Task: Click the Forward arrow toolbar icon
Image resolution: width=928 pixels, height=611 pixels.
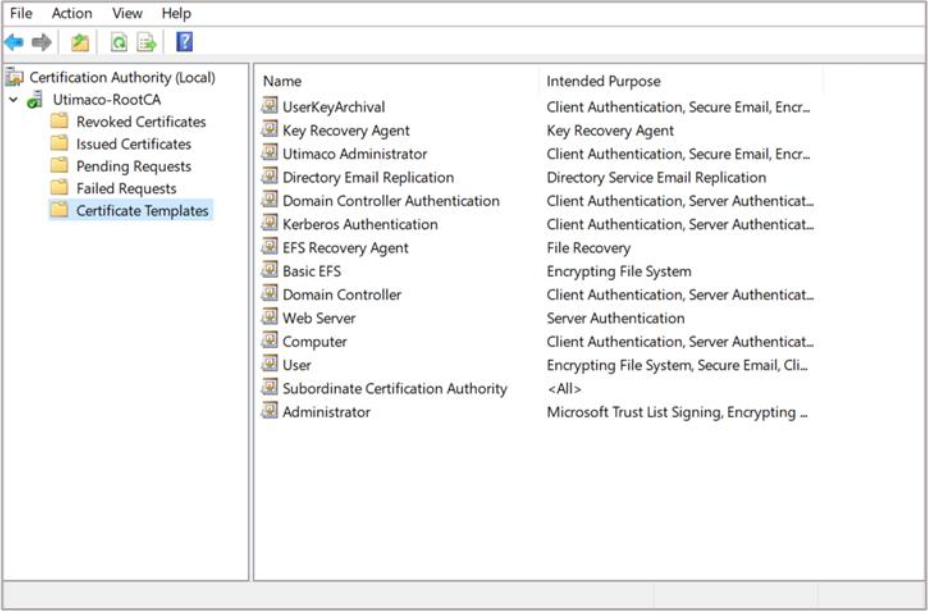Action: coord(41,42)
